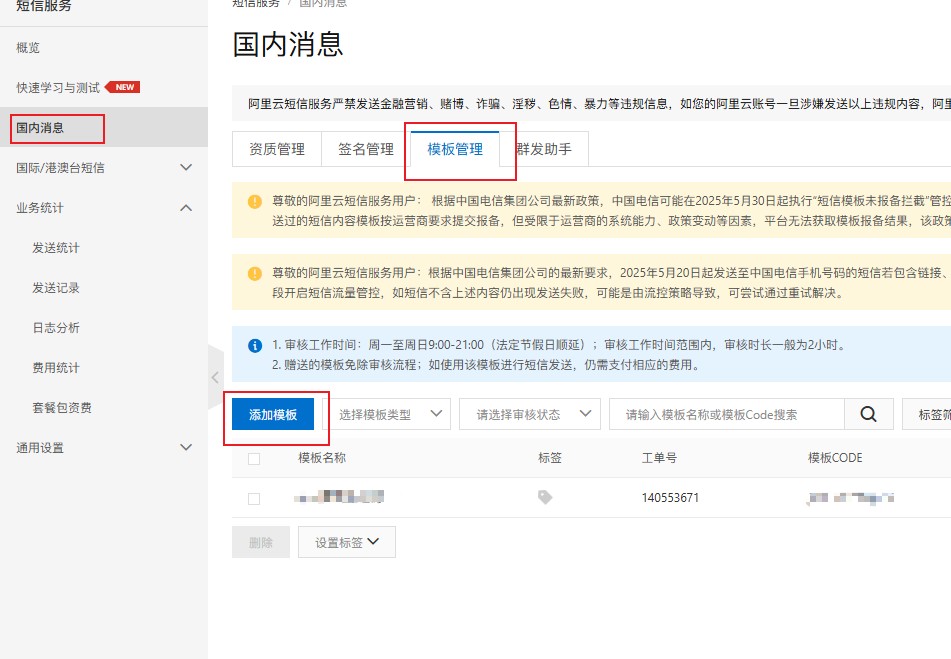Click the 工单号 column header
This screenshot has width=951, height=659.
click(659, 458)
